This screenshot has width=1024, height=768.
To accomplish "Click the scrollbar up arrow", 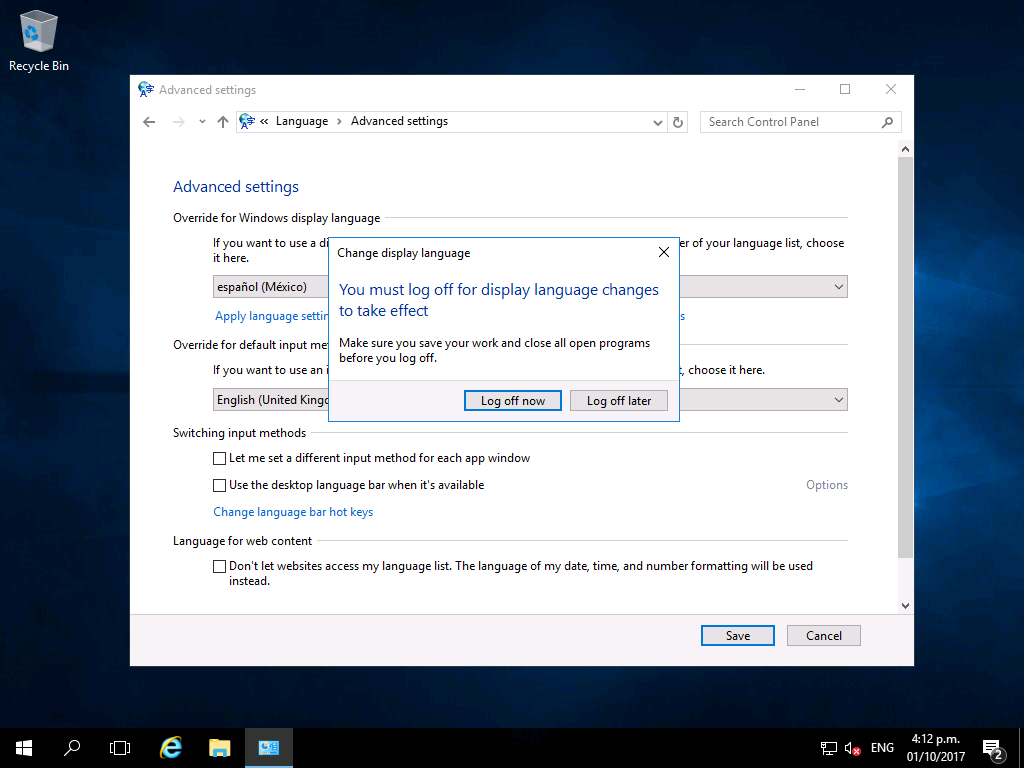I will (x=904, y=150).
